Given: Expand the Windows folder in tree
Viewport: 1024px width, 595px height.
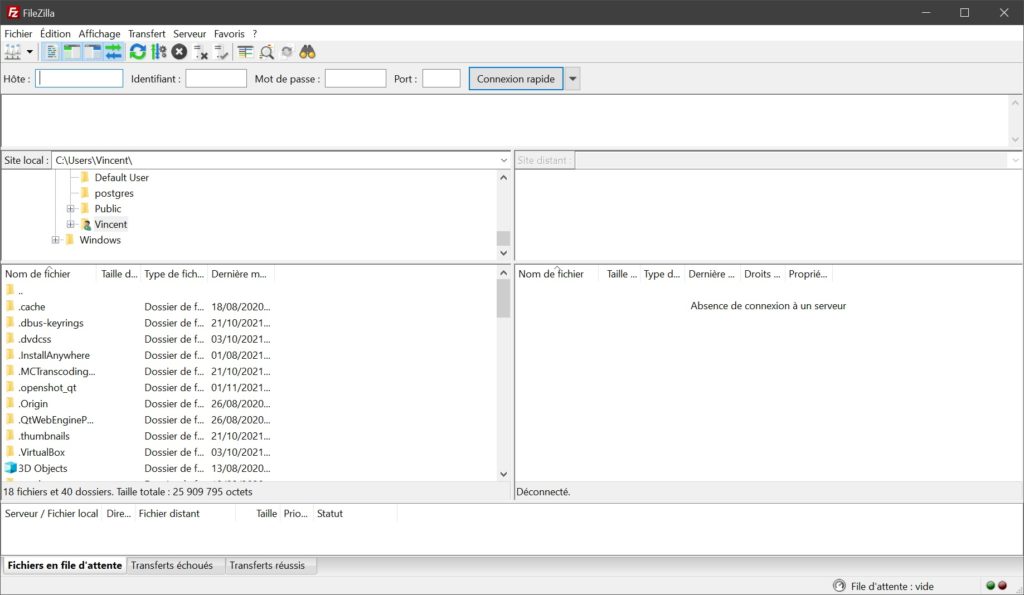Looking at the screenshot, I should (56, 240).
